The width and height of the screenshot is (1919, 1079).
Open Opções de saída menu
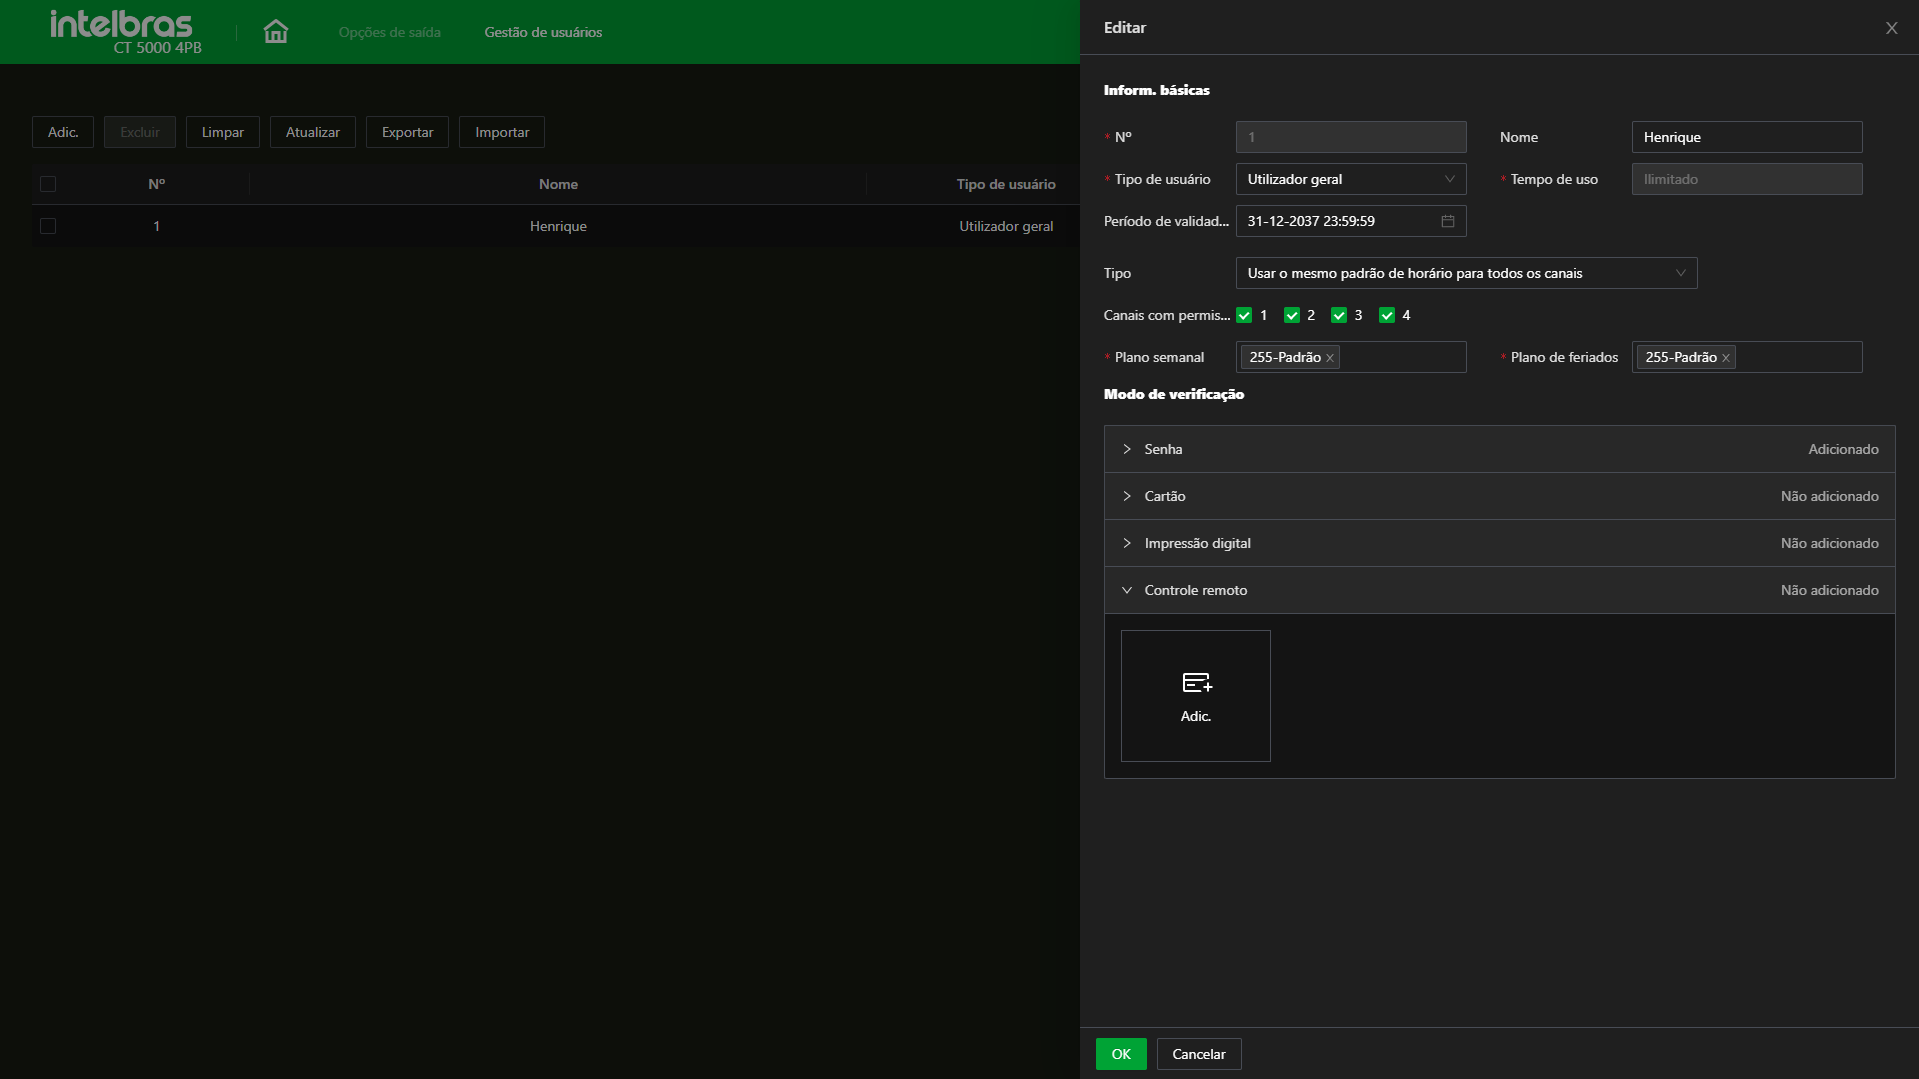[x=389, y=33]
